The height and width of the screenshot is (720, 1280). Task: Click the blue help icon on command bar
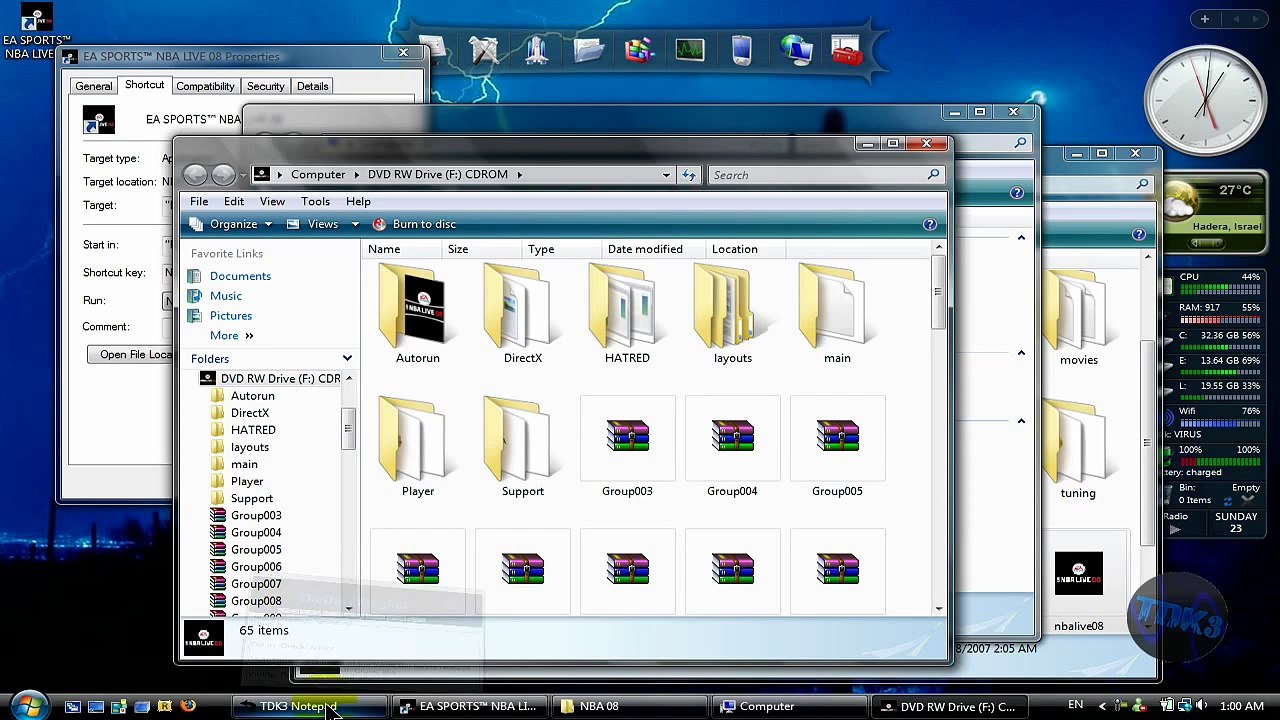point(929,224)
